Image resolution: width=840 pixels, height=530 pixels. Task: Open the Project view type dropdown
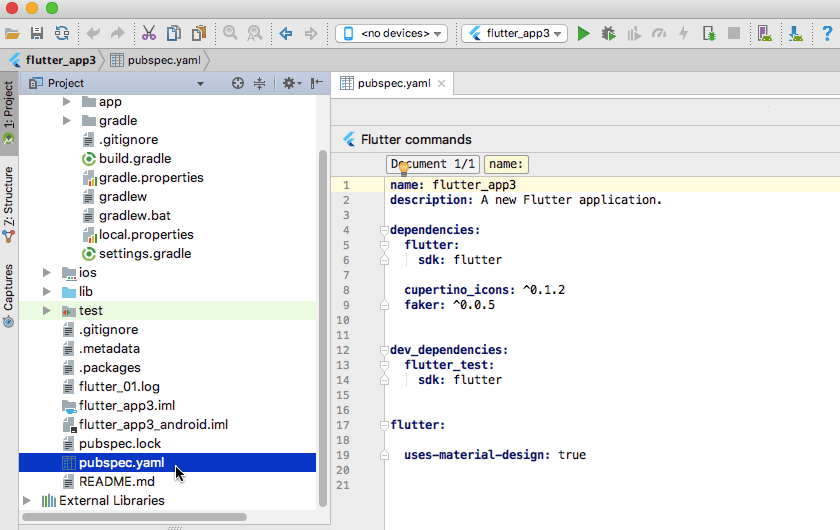coord(200,84)
